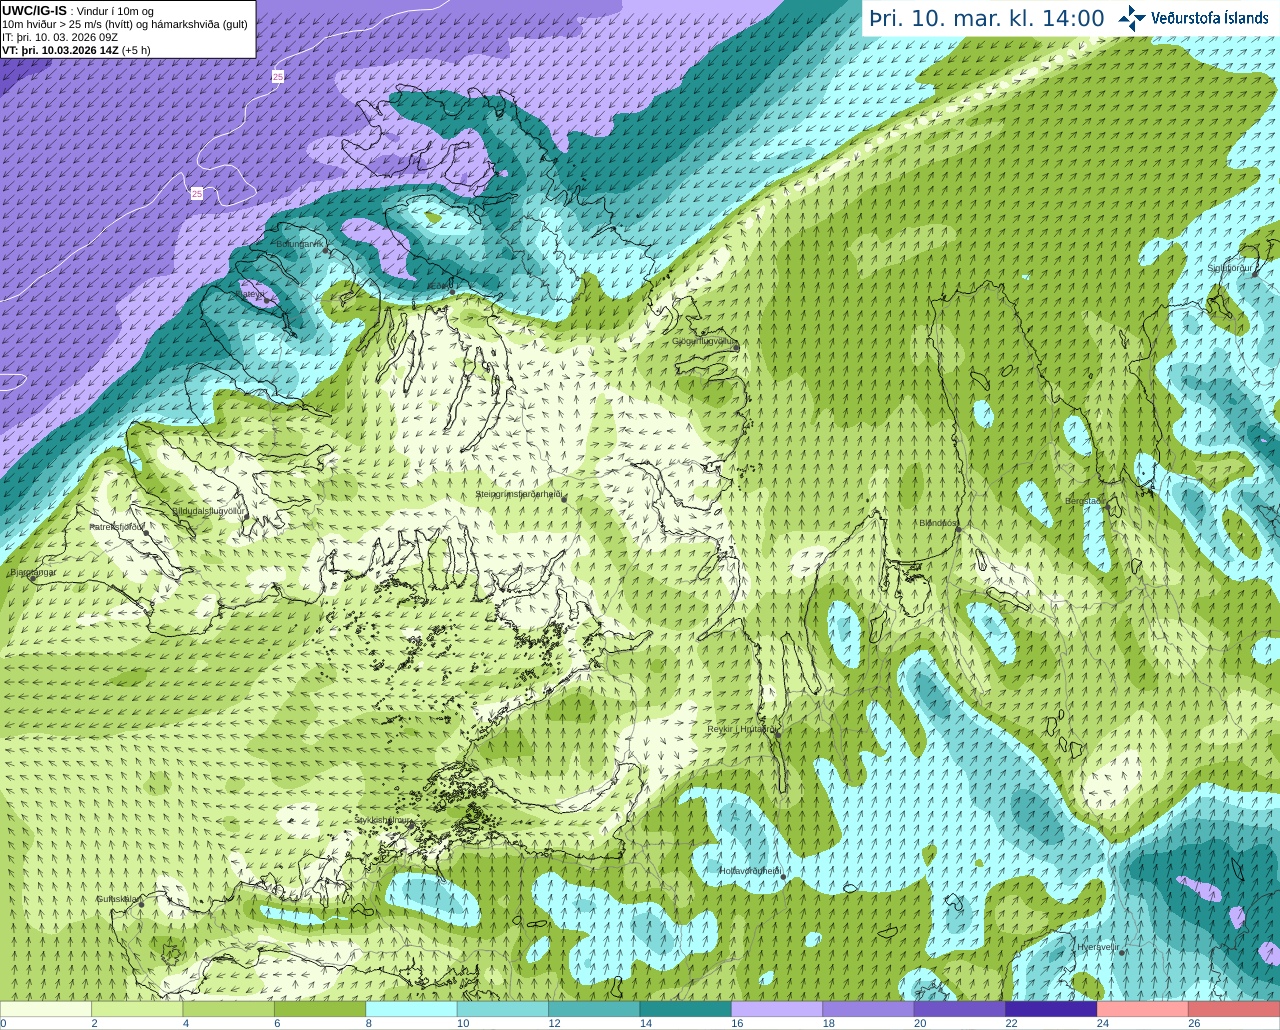Select the Flateyri station label
The width and height of the screenshot is (1280, 1030).
(250, 294)
